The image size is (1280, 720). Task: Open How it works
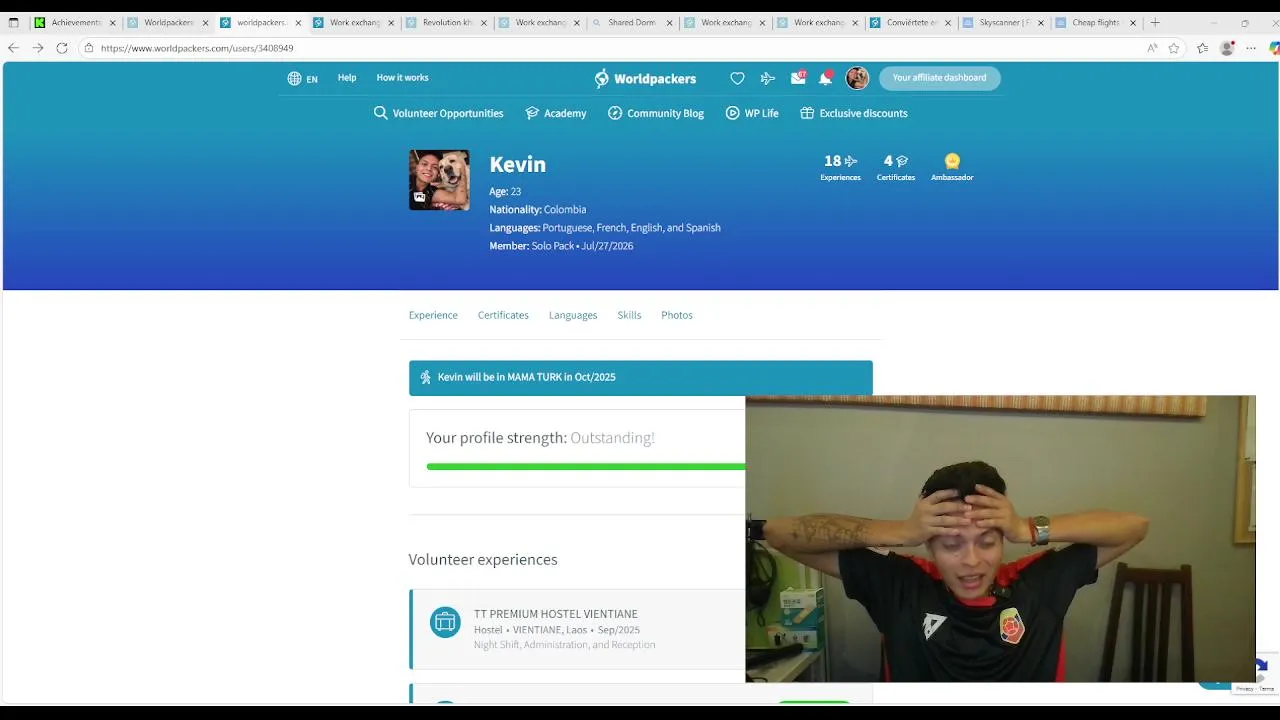click(402, 77)
